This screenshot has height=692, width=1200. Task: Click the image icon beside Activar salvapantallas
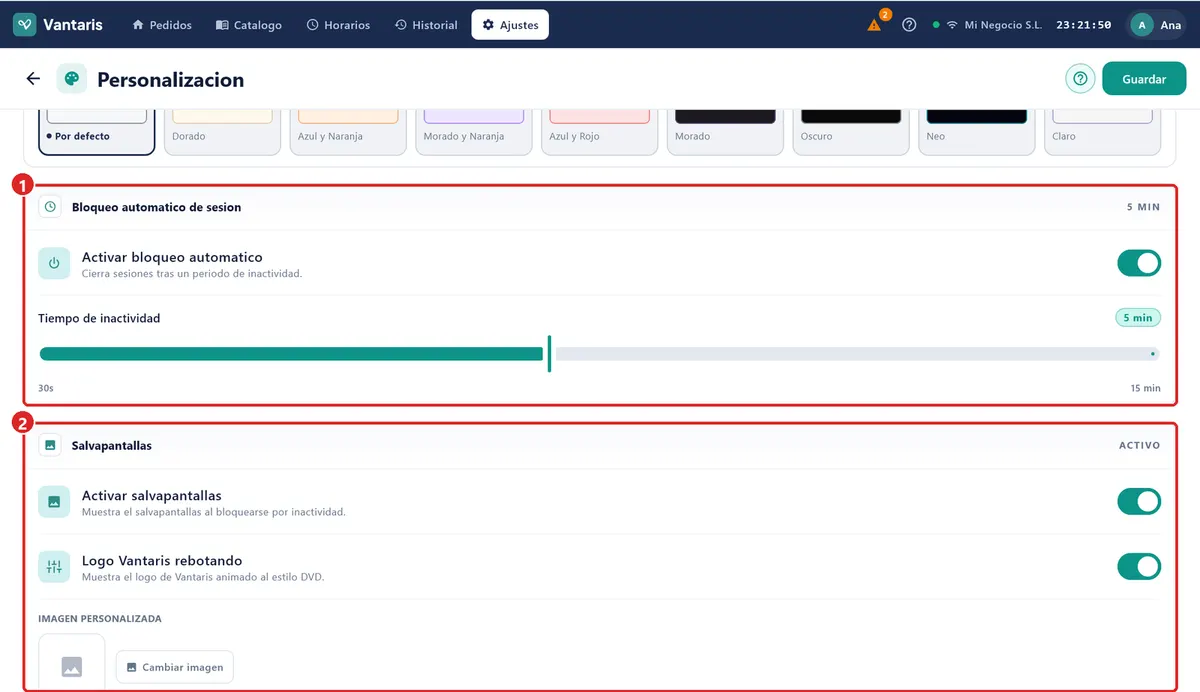tap(54, 502)
